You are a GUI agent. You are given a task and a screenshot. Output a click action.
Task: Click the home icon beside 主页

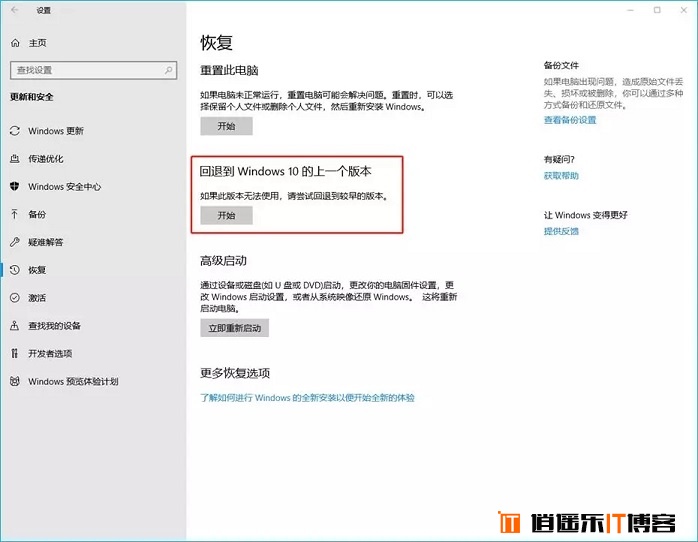click(x=15, y=43)
